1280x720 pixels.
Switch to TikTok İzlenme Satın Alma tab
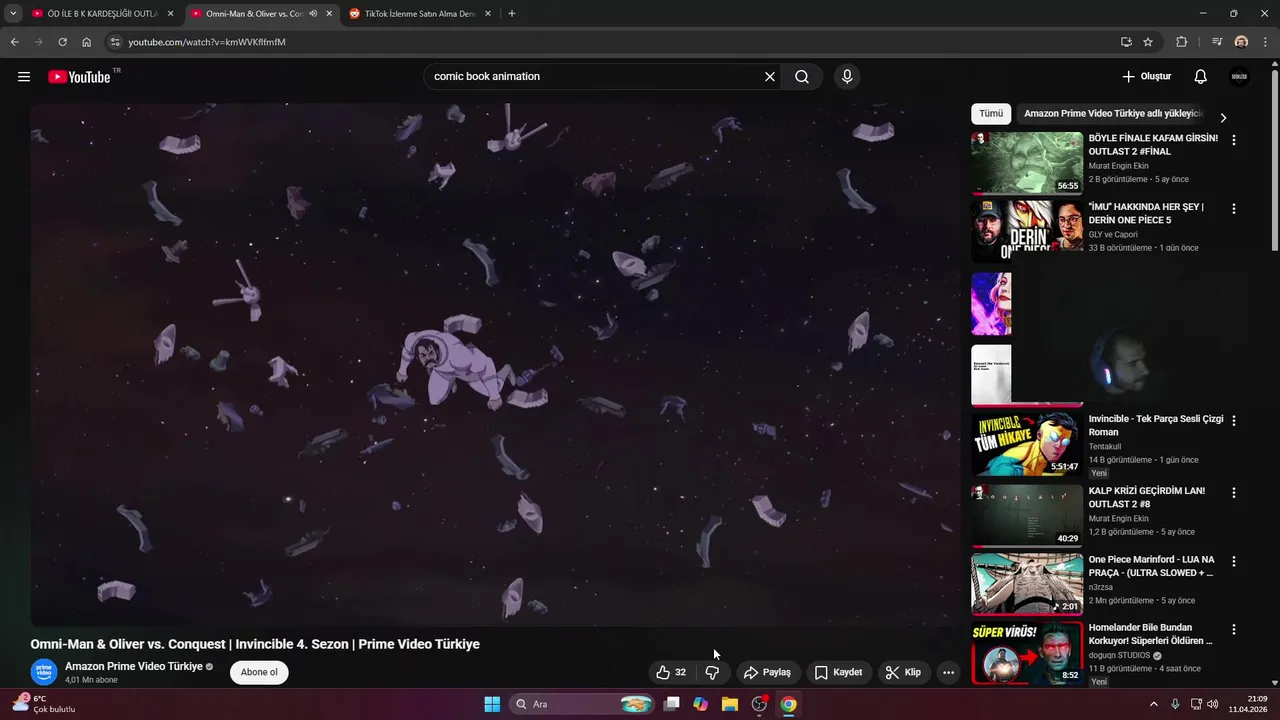click(420, 14)
